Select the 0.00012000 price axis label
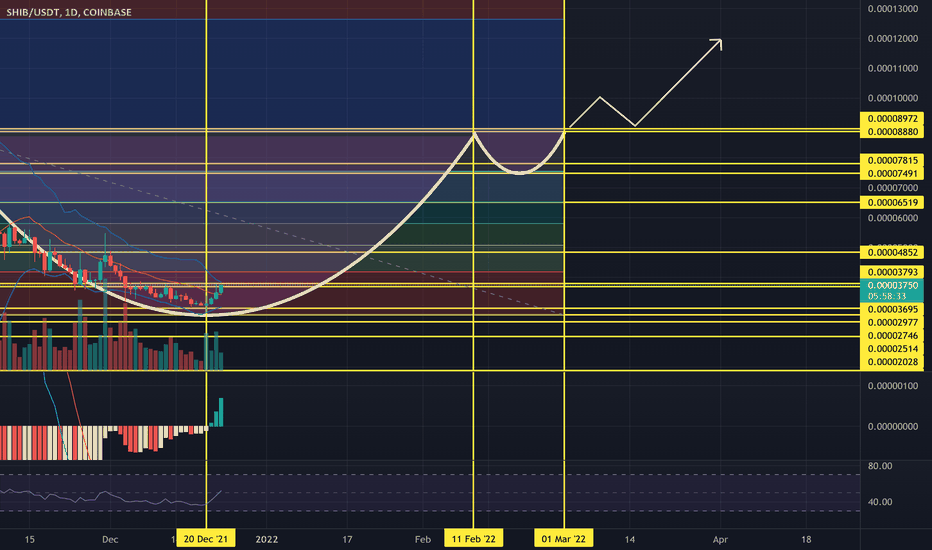932x550 pixels. (893, 39)
